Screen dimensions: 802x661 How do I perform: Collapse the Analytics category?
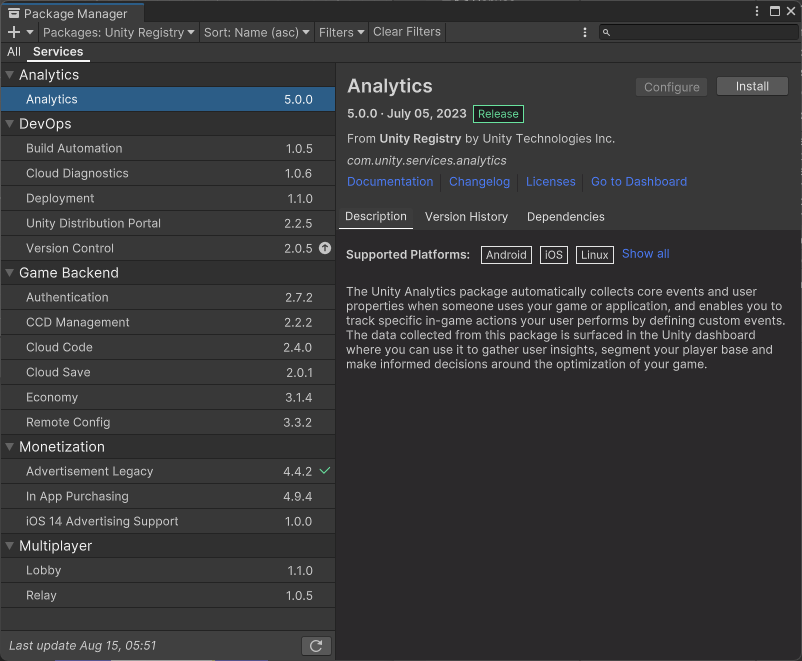[x=9, y=75]
